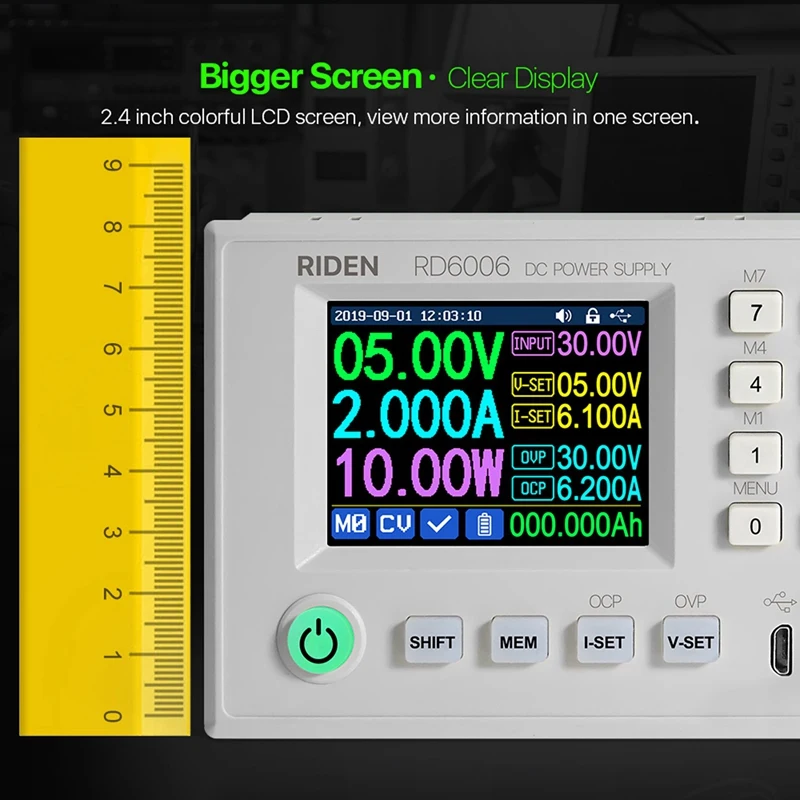
Task: Click the CV mode indicator
Action: point(395,524)
